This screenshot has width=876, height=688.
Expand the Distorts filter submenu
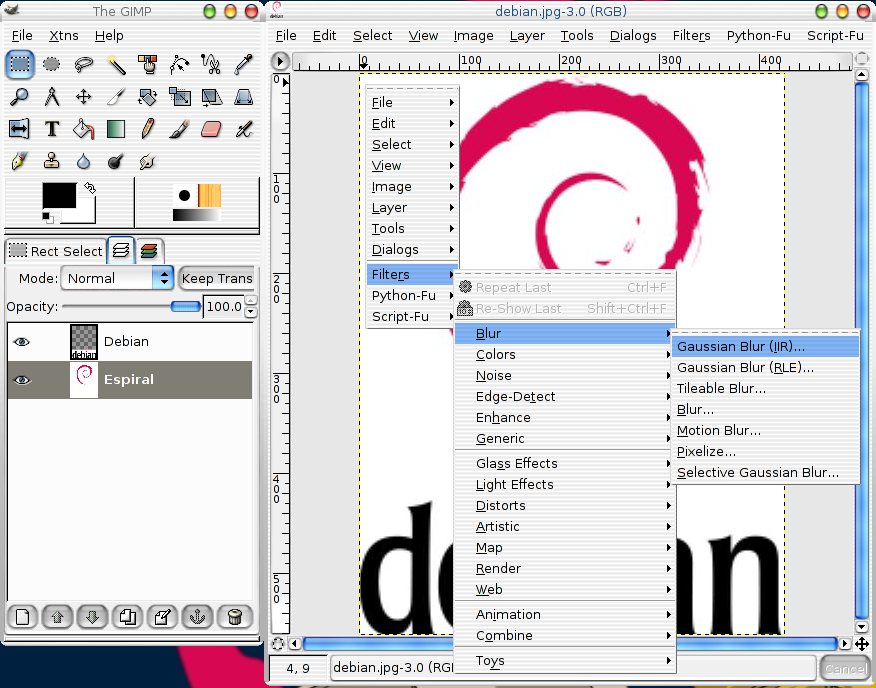click(x=565, y=506)
